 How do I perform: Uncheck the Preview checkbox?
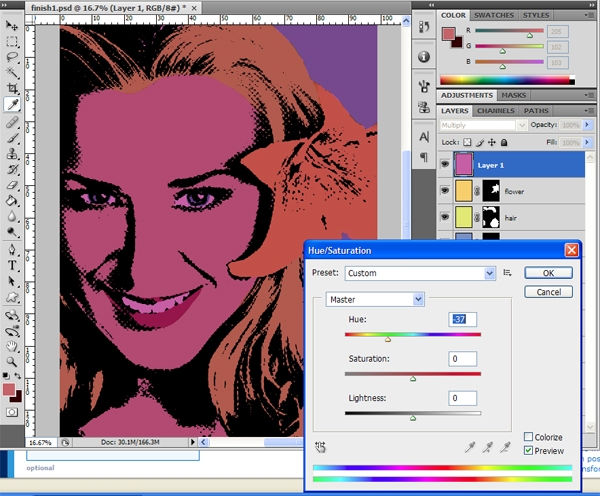[528, 450]
